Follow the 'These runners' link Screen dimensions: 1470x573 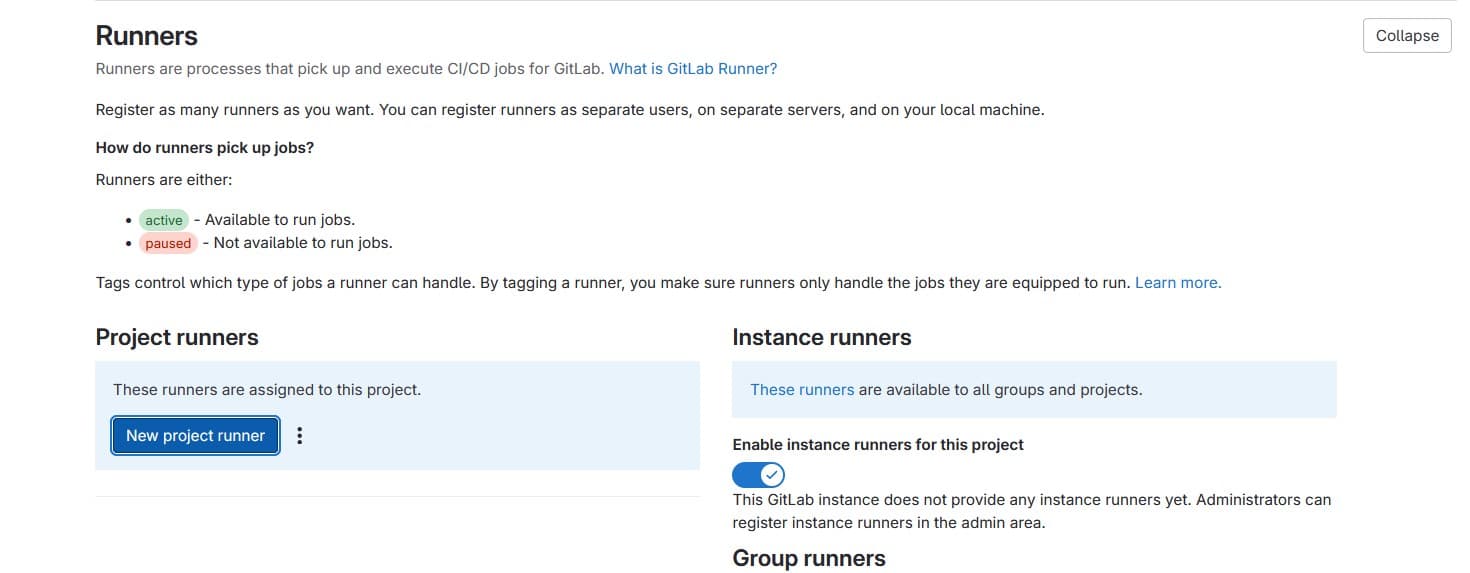tap(802, 390)
